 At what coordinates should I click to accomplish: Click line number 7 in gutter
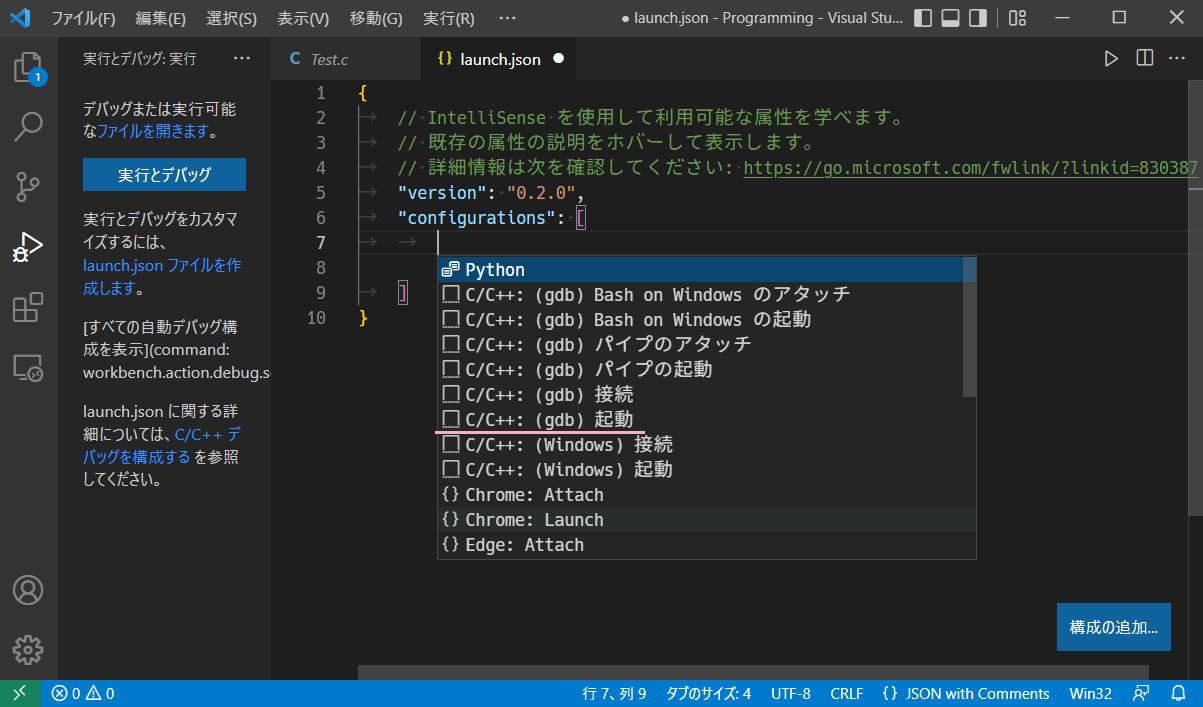(x=320, y=243)
